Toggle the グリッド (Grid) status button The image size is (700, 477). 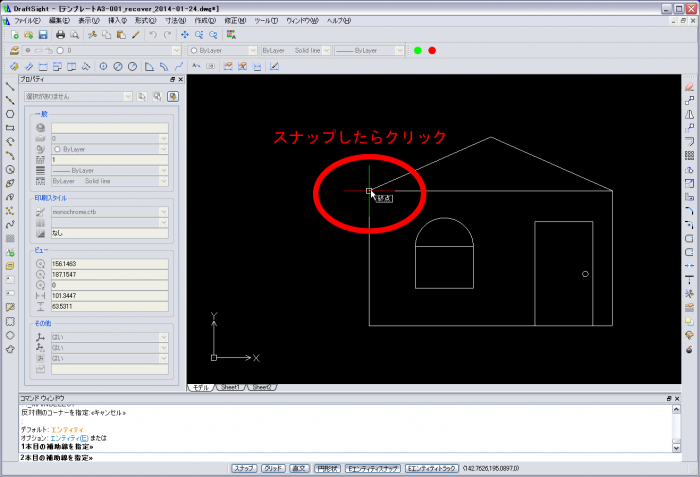tap(272, 468)
